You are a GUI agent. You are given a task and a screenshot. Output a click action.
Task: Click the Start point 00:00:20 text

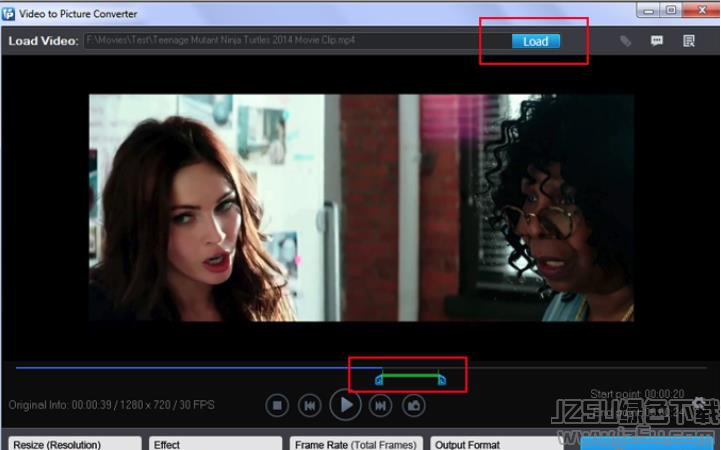coord(637,394)
